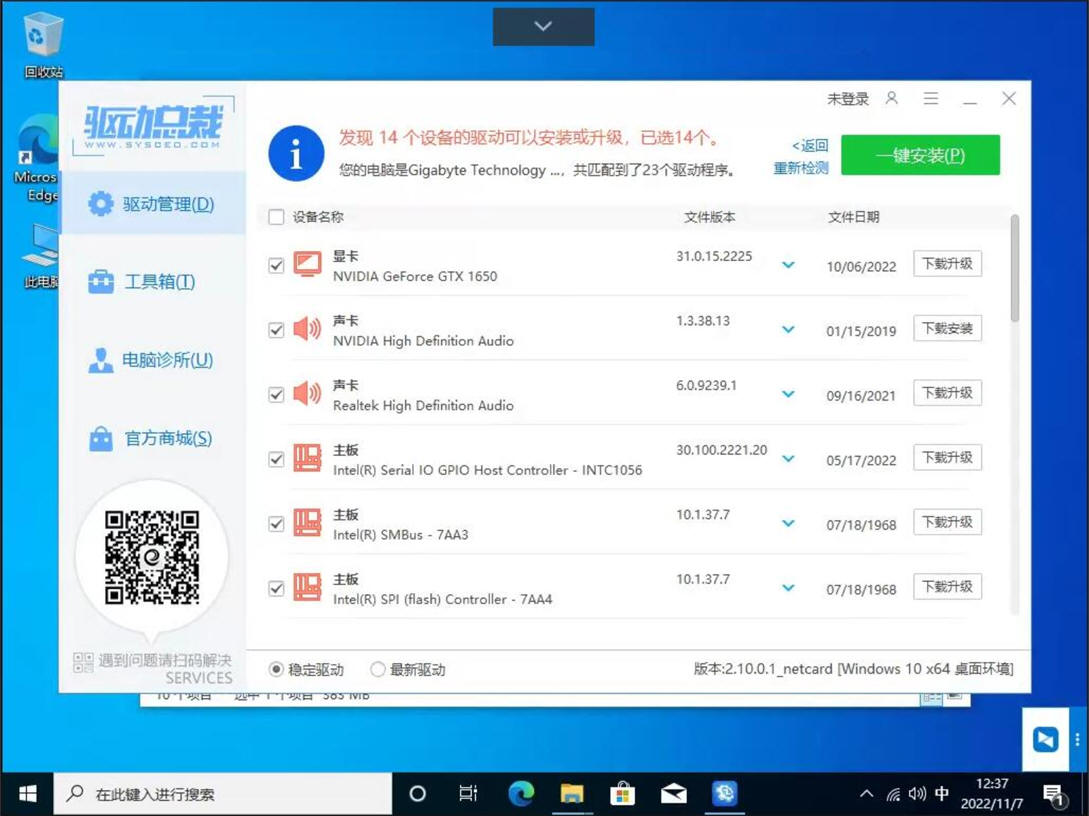Expand the top dropdown chevron bar
The height and width of the screenshot is (816, 1089).
click(543, 26)
